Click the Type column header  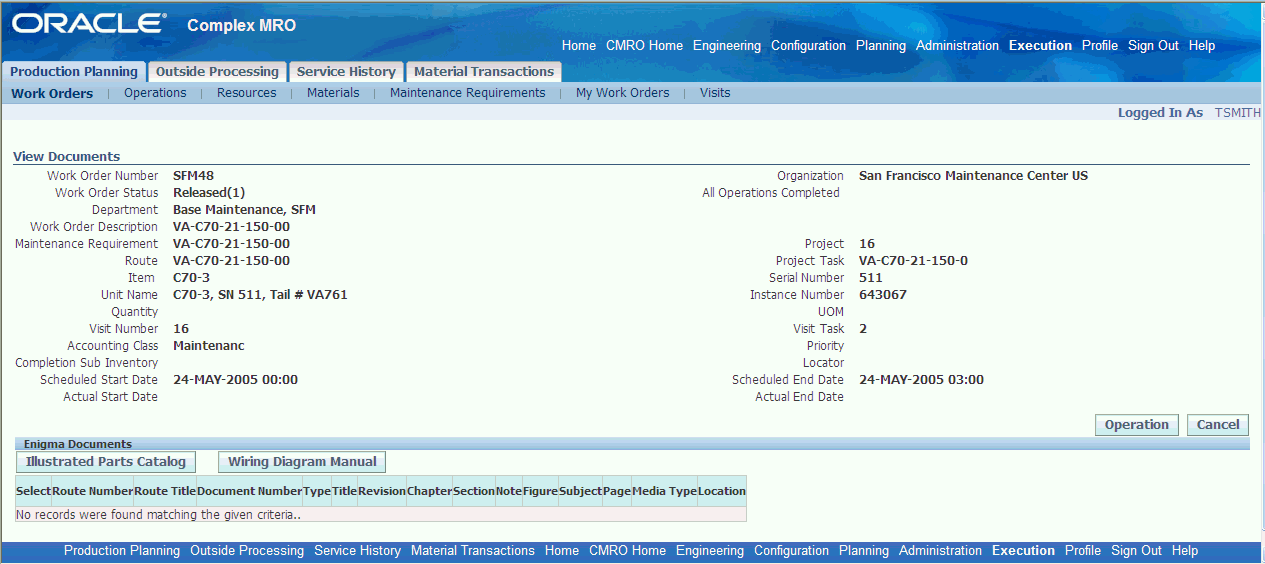(x=317, y=491)
